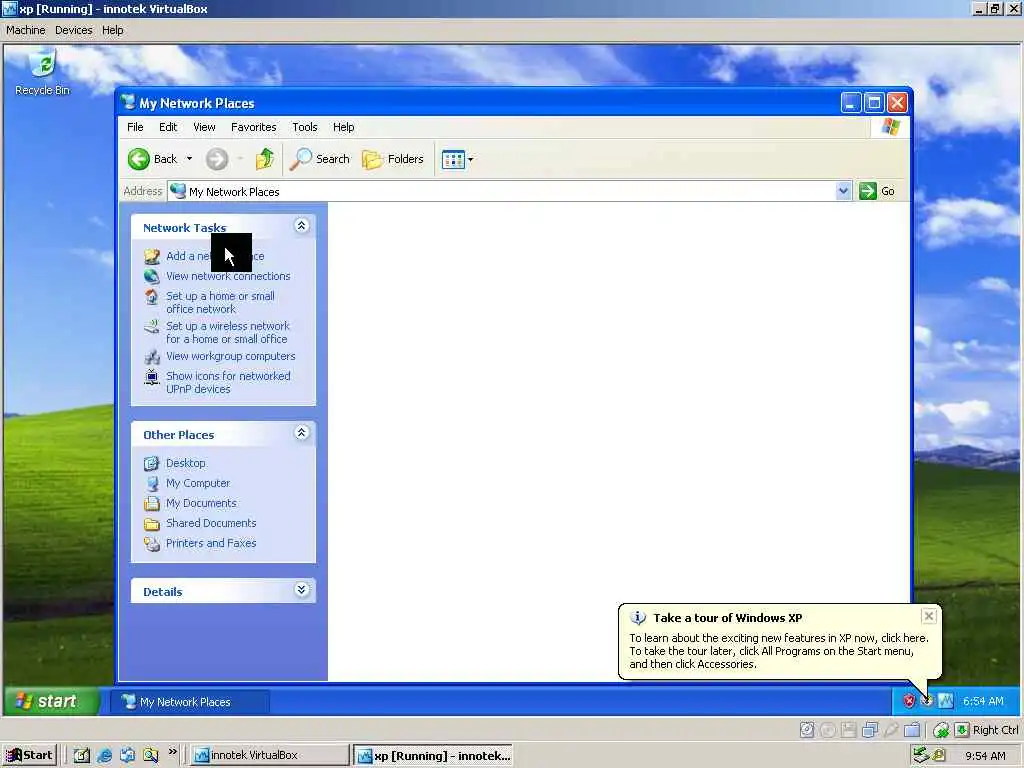The image size is (1024, 768).
Task: Close the Windows XP tour balloon
Action: pyautogui.click(x=928, y=616)
